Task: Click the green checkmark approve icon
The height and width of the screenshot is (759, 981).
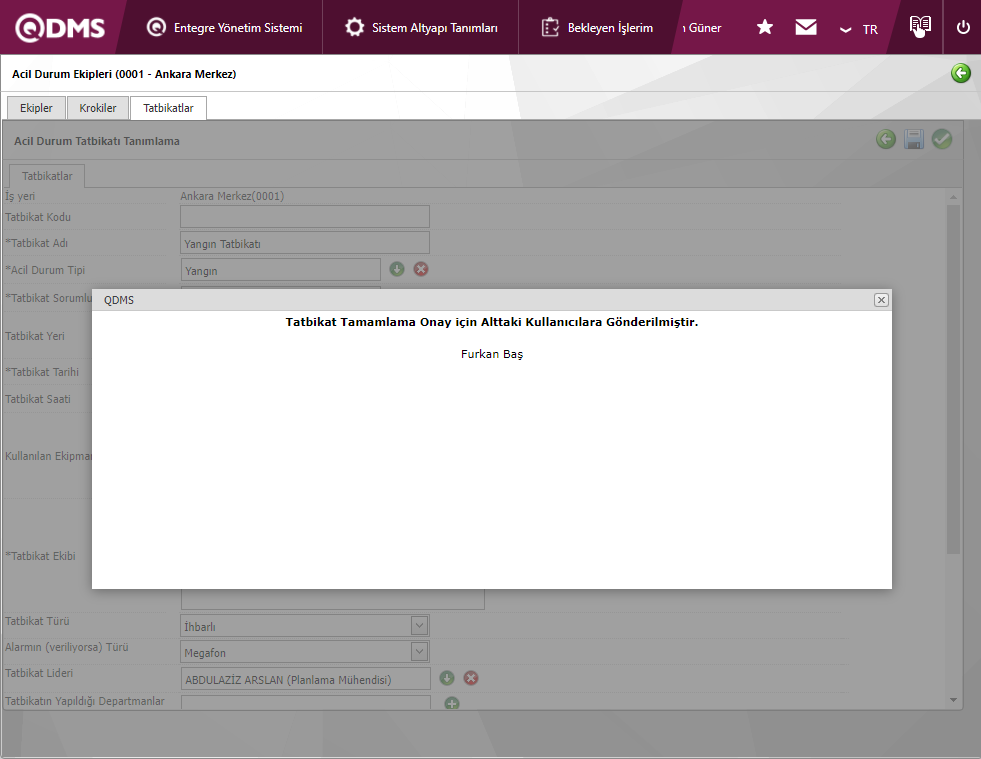Action: coord(941,140)
